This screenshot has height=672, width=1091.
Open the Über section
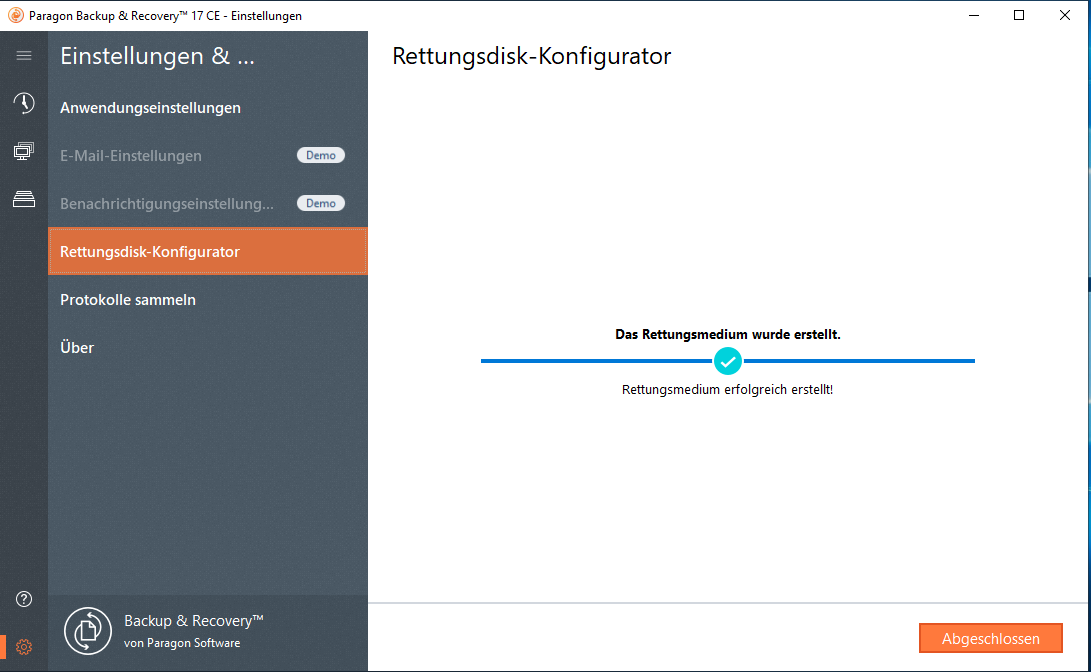207,348
